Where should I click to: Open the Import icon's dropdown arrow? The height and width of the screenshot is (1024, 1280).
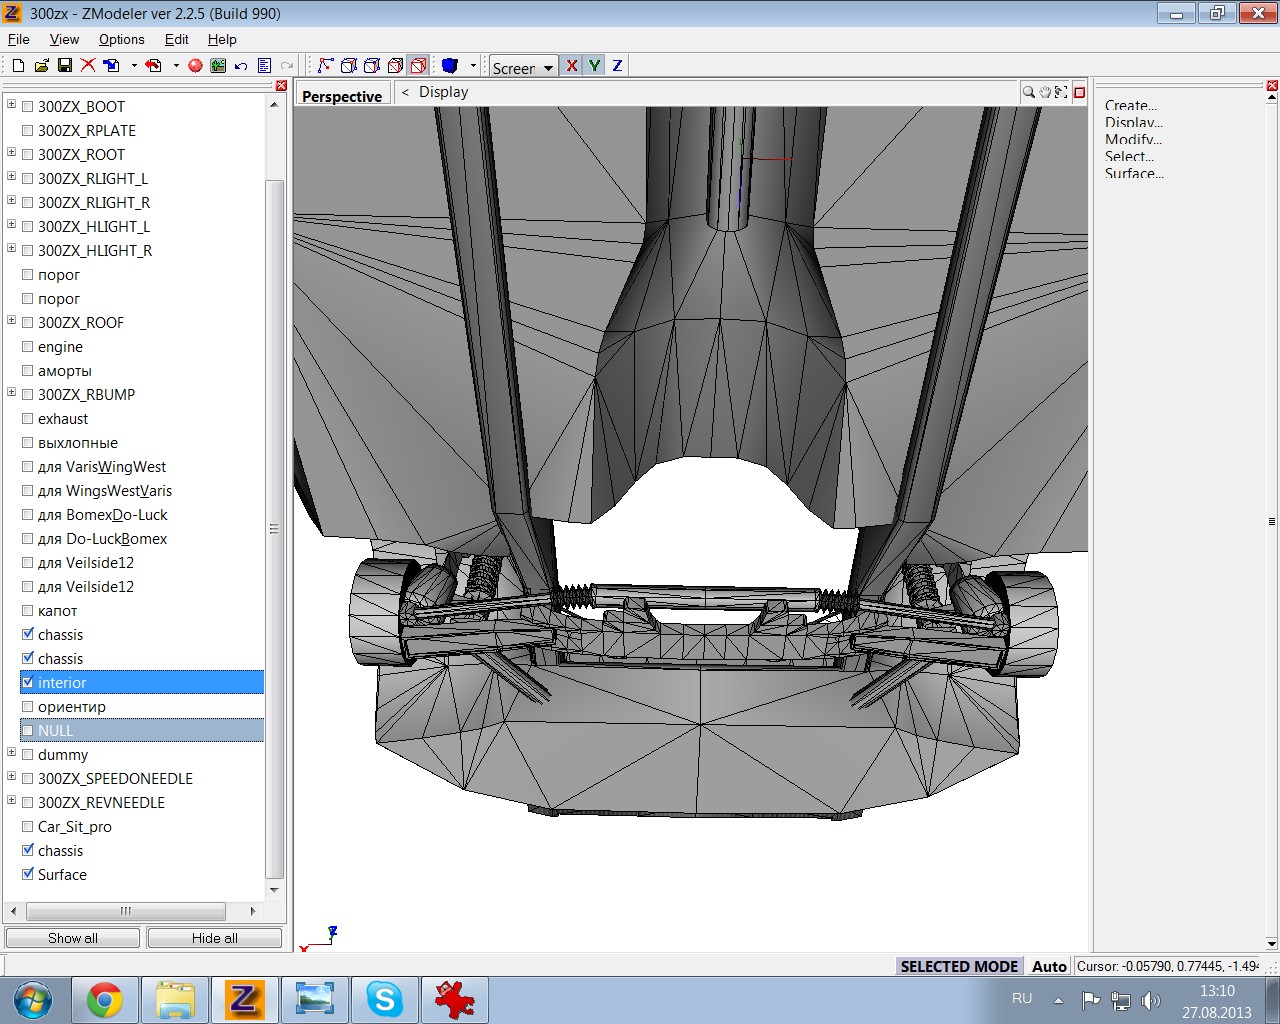click(x=134, y=65)
